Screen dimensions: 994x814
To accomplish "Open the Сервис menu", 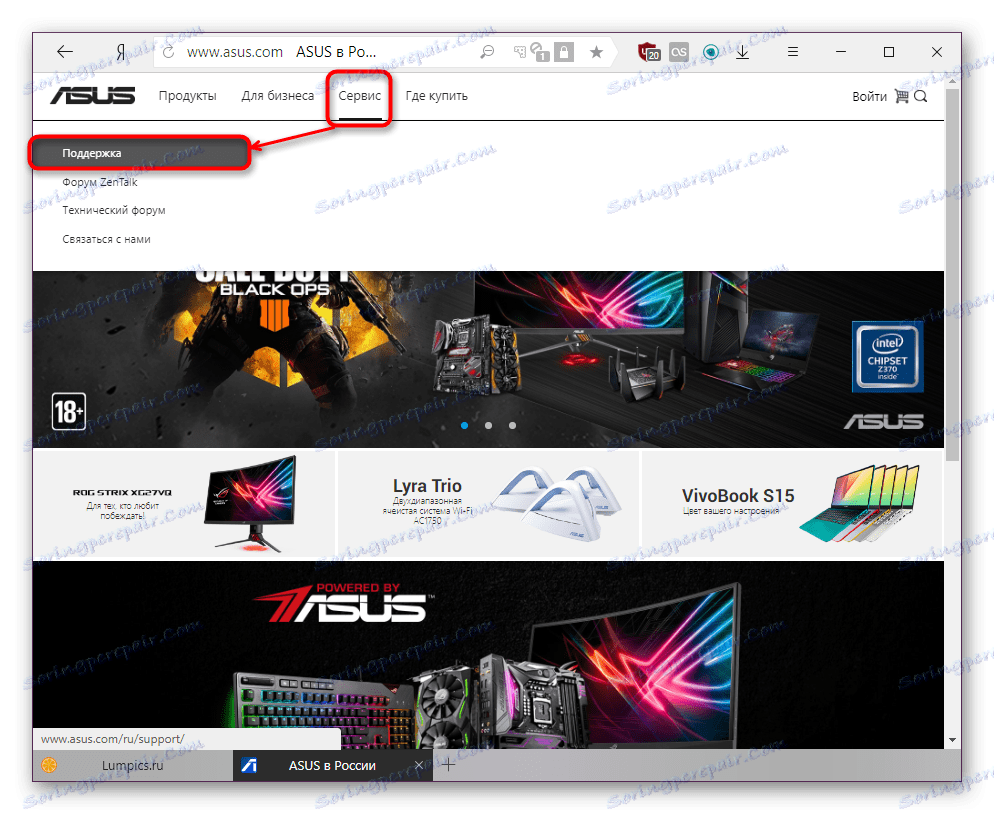I will (359, 96).
